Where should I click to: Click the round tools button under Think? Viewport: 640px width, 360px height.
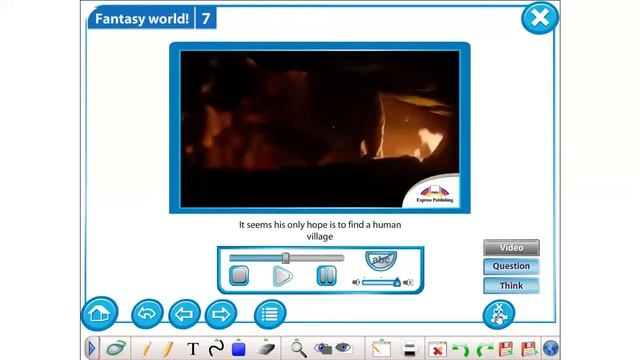(498, 314)
